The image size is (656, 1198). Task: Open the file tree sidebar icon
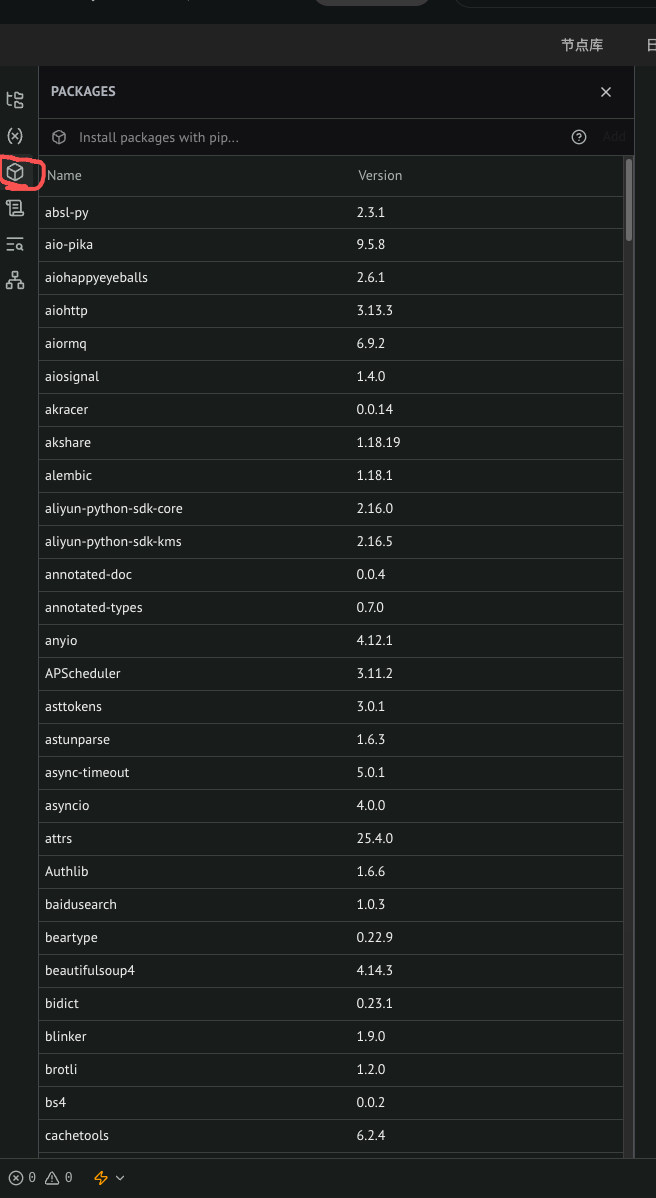click(x=15, y=99)
